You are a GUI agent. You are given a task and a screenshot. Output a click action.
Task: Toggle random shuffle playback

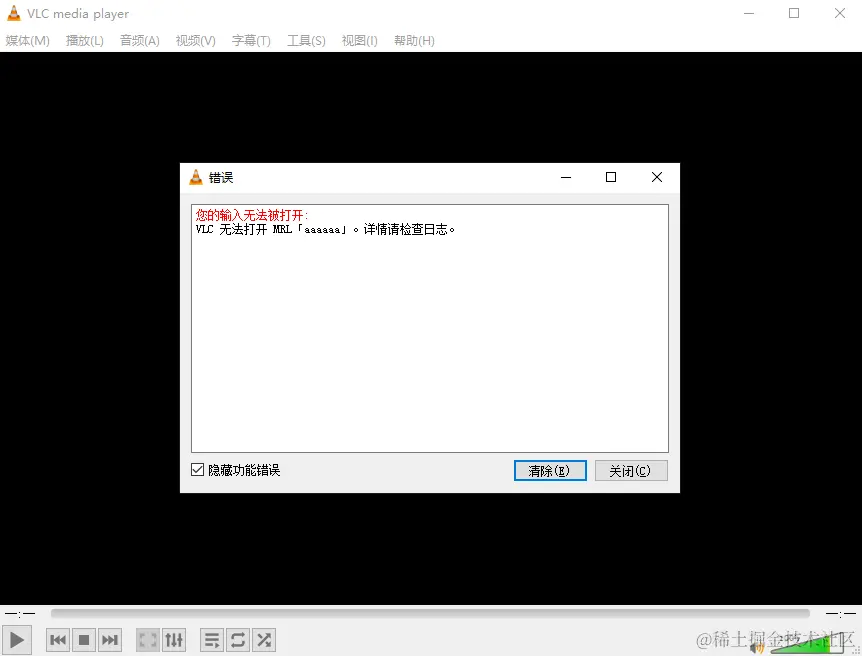[x=264, y=640]
